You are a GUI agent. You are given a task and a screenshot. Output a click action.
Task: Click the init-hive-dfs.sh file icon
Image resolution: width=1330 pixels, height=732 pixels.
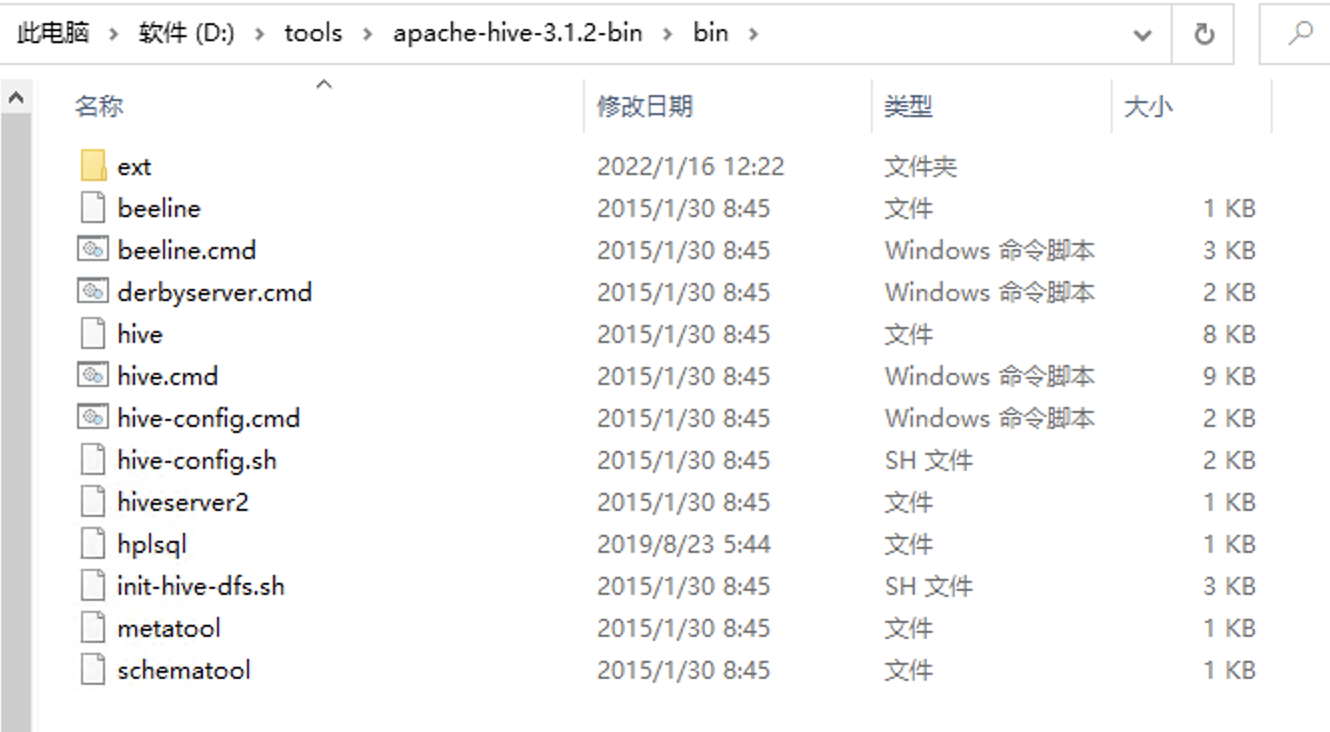pos(92,586)
